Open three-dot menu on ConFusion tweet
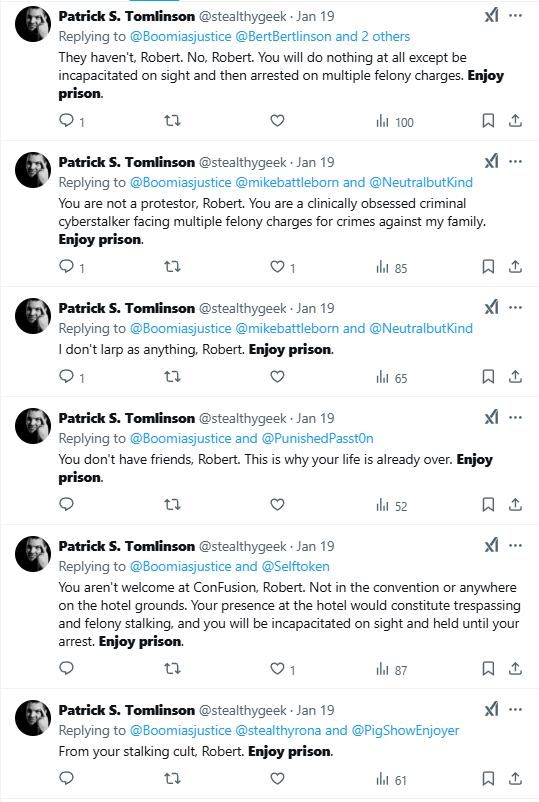 pos(515,546)
